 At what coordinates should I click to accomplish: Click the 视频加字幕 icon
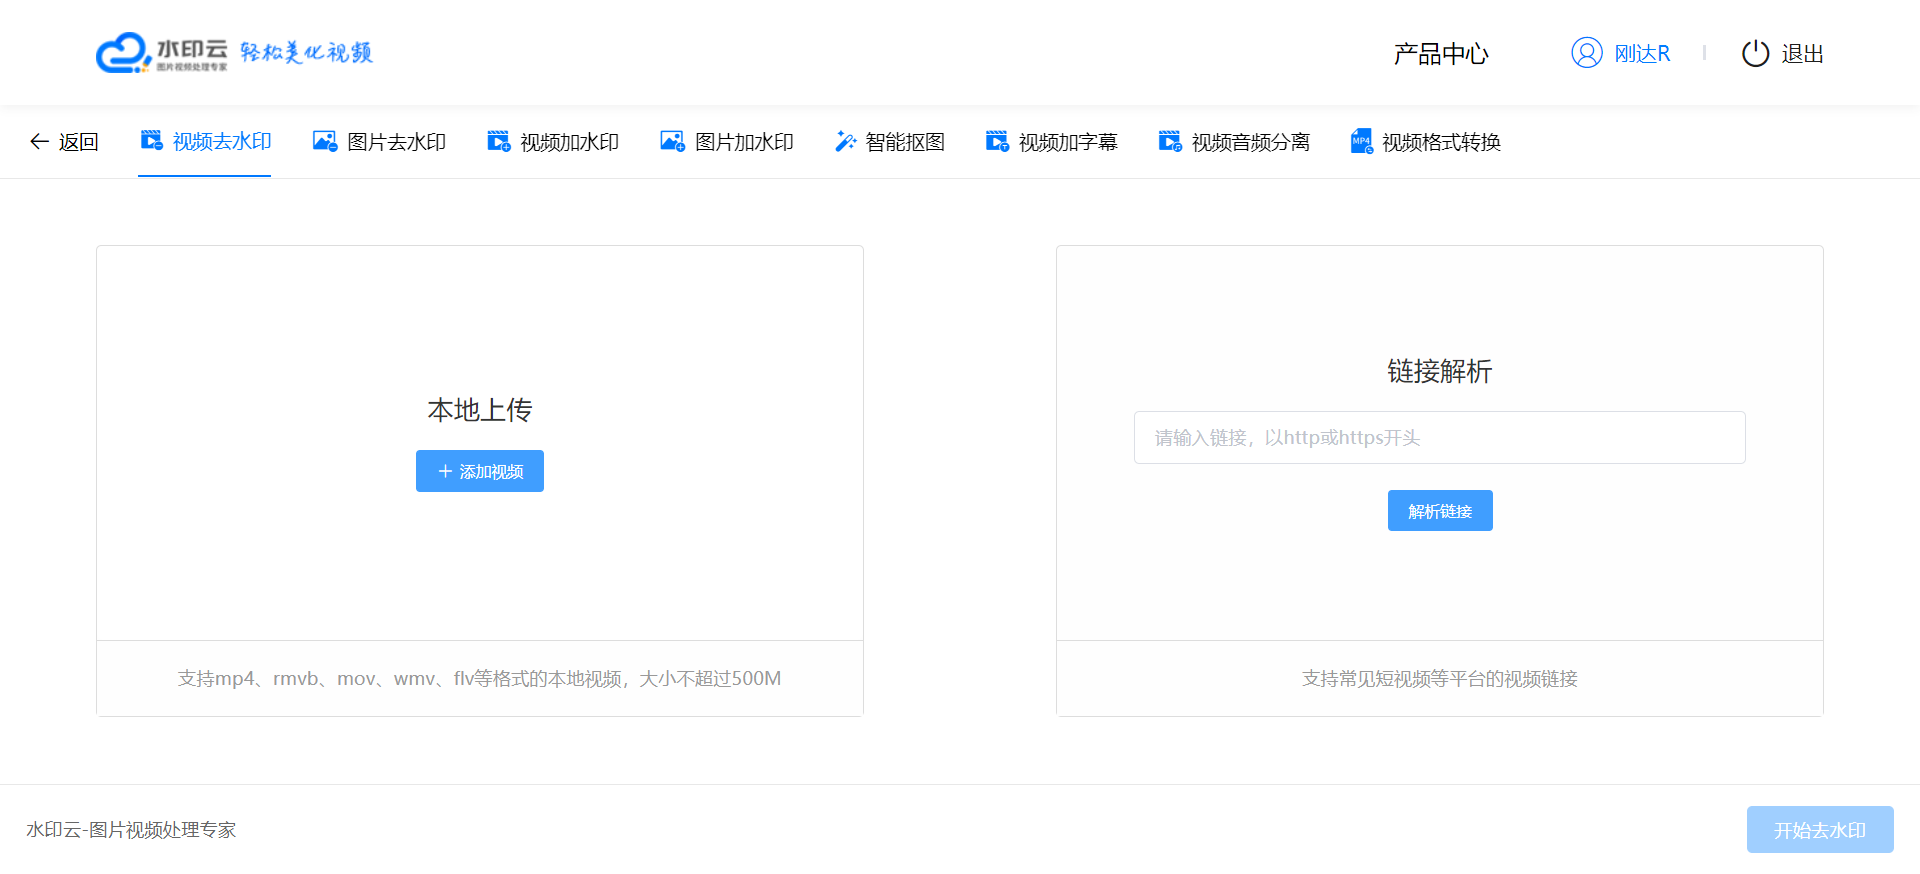click(x=997, y=141)
